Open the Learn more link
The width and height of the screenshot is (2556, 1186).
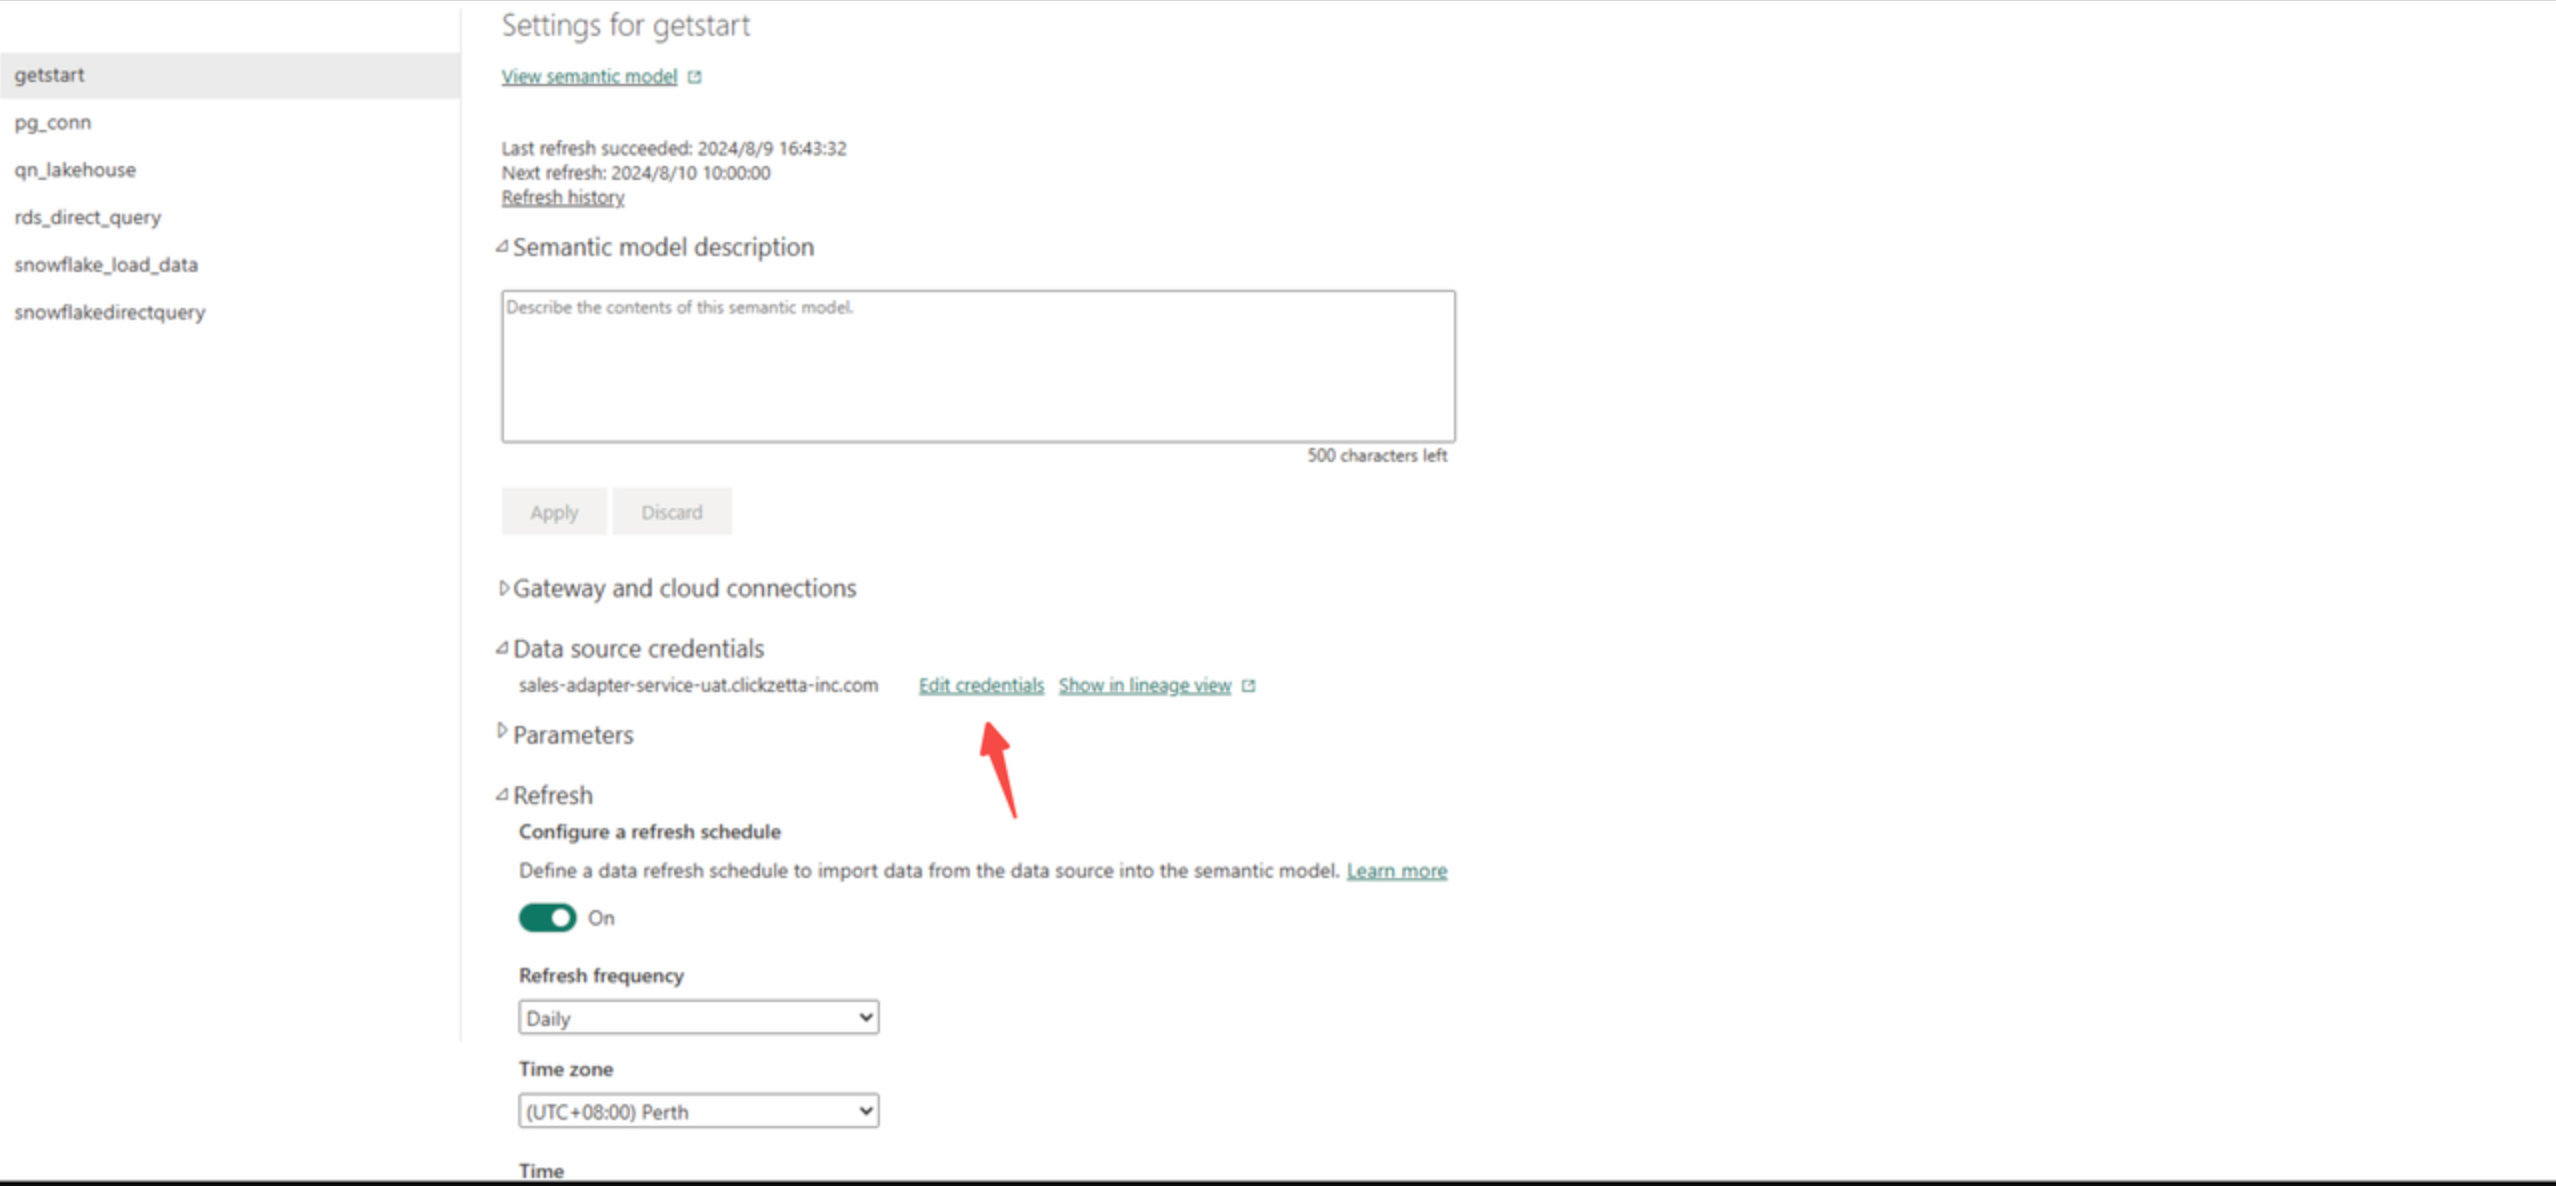(x=1396, y=871)
